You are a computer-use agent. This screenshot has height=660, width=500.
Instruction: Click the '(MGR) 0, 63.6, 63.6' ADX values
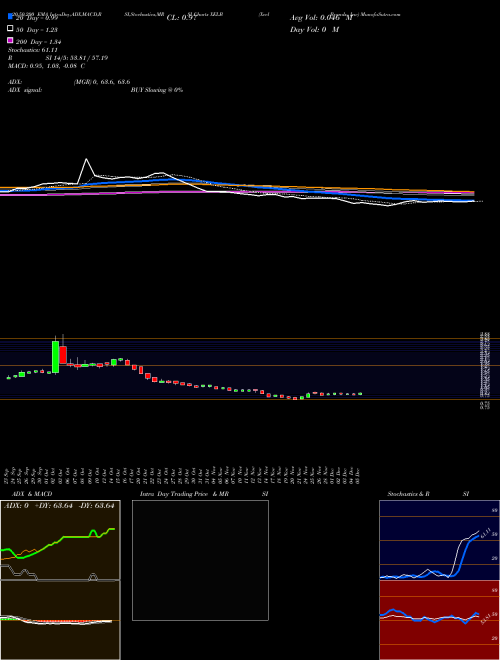pyautogui.click(x=101, y=82)
